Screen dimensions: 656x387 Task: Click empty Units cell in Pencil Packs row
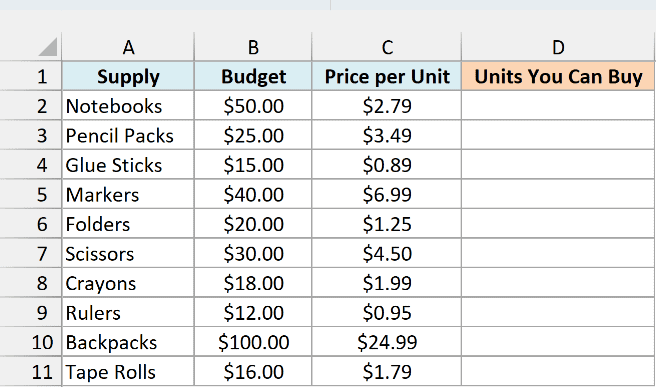click(559, 135)
